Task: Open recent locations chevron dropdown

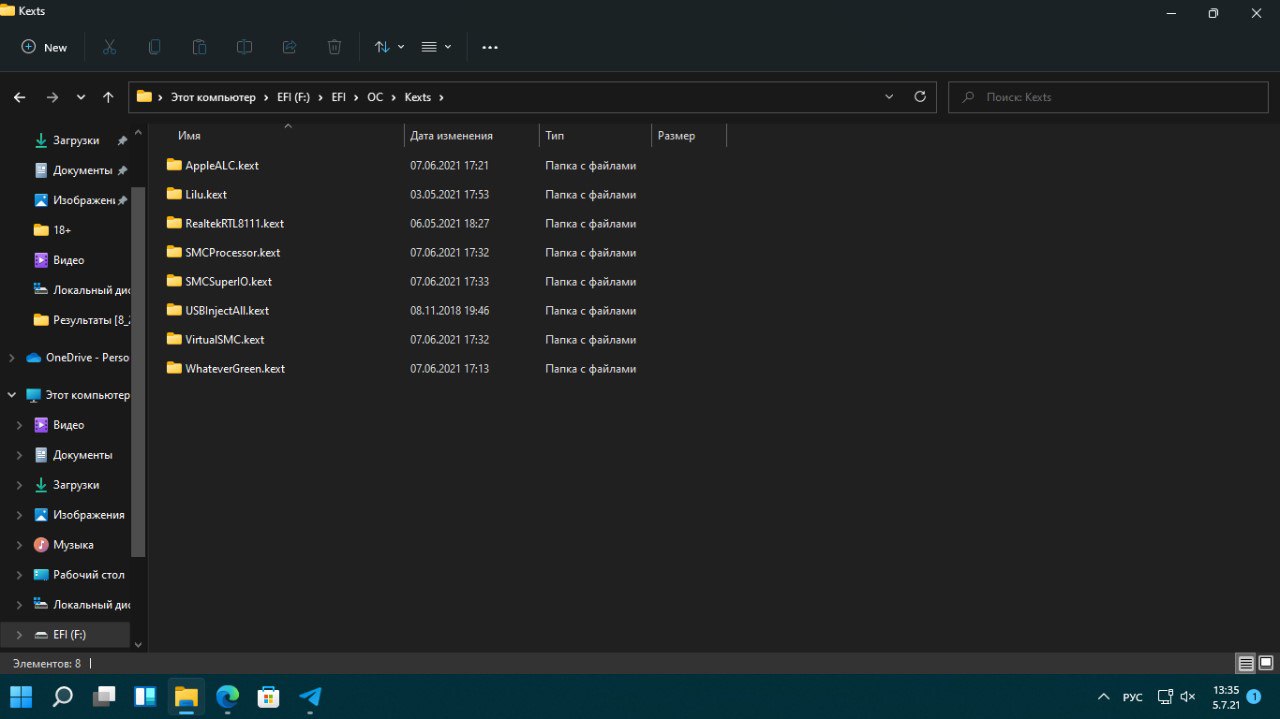Action: coord(81,97)
